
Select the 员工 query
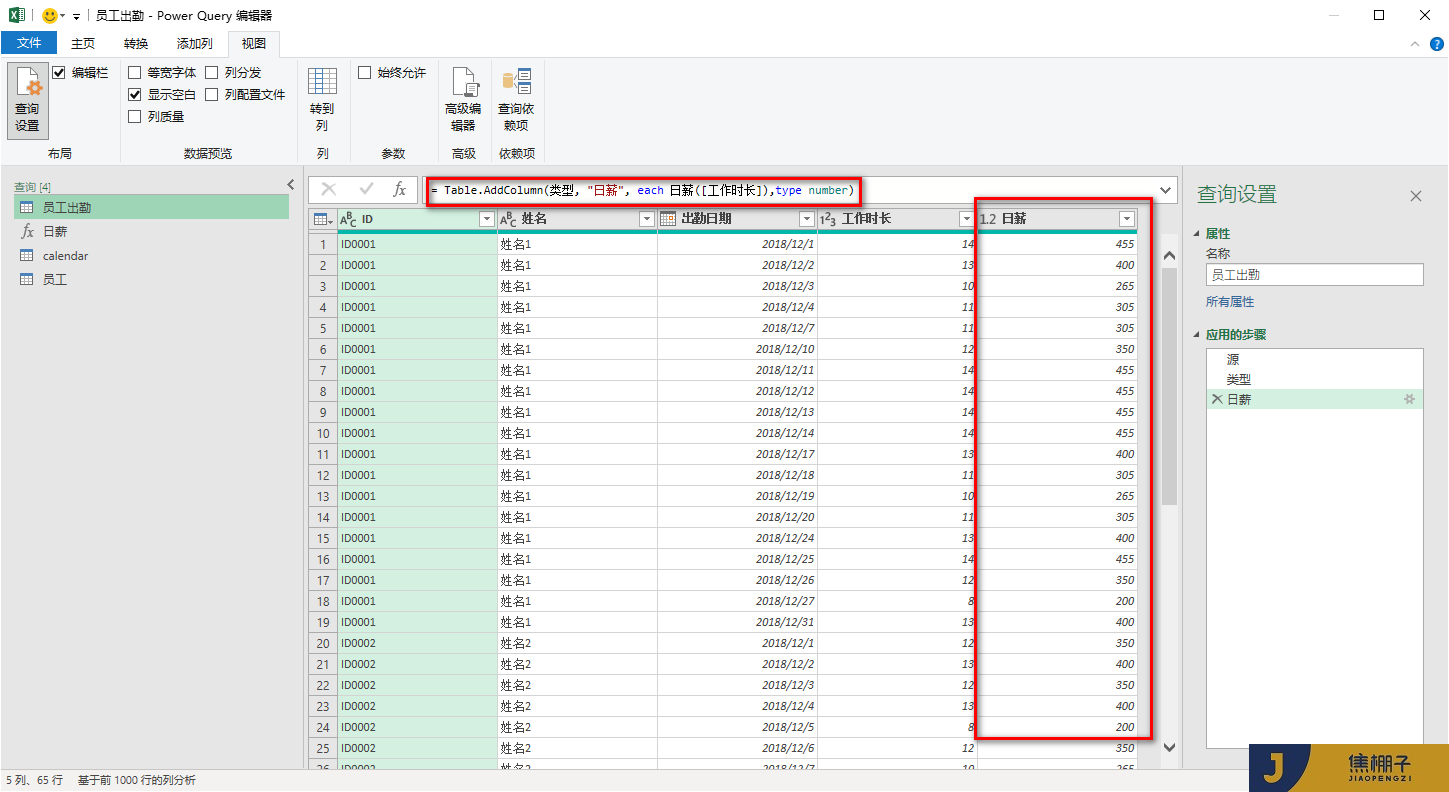tap(151, 280)
